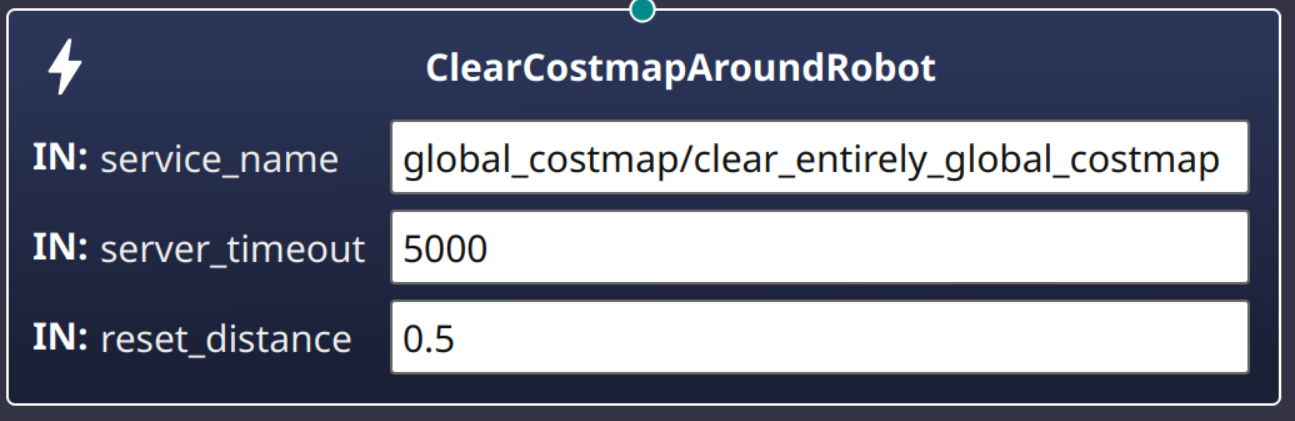This screenshot has width=1295, height=421.
Task: Click the teal input port connector on top
Action: coord(642,9)
